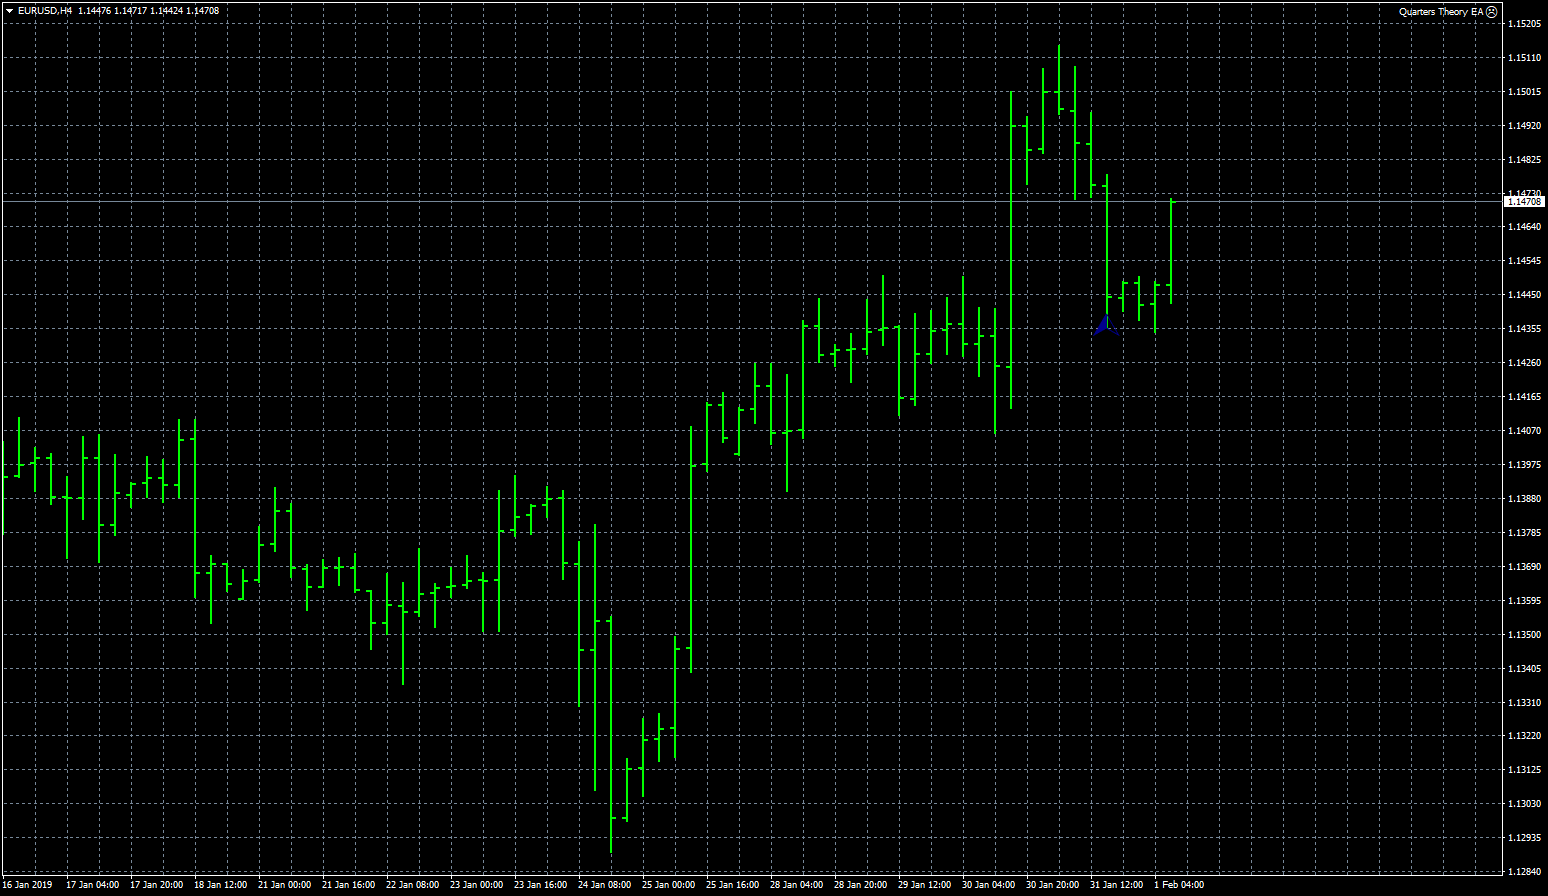The height and width of the screenshot is (896, 1548).
Task: Select the blue buy arrow marker on chart
Action: (x=1106, y=325)
